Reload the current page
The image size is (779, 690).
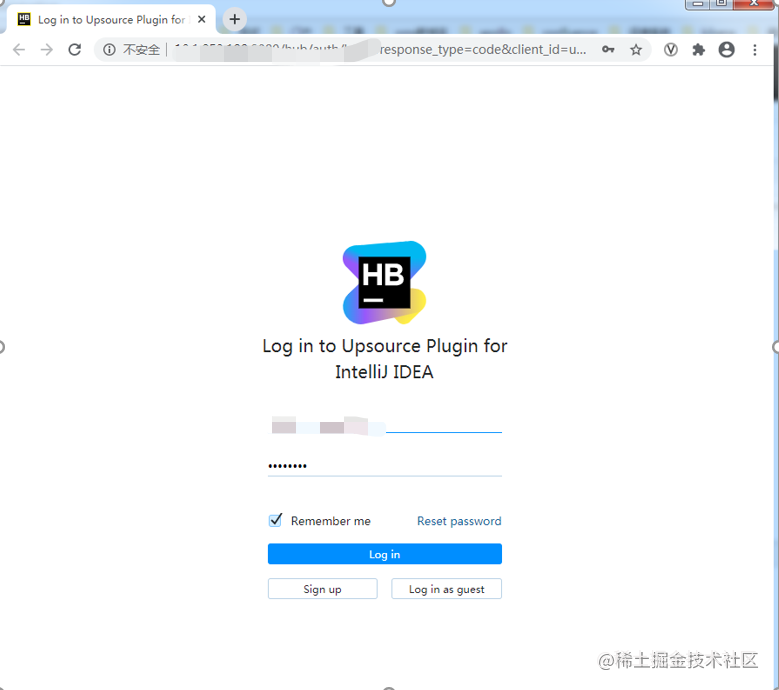coord(75,50)
